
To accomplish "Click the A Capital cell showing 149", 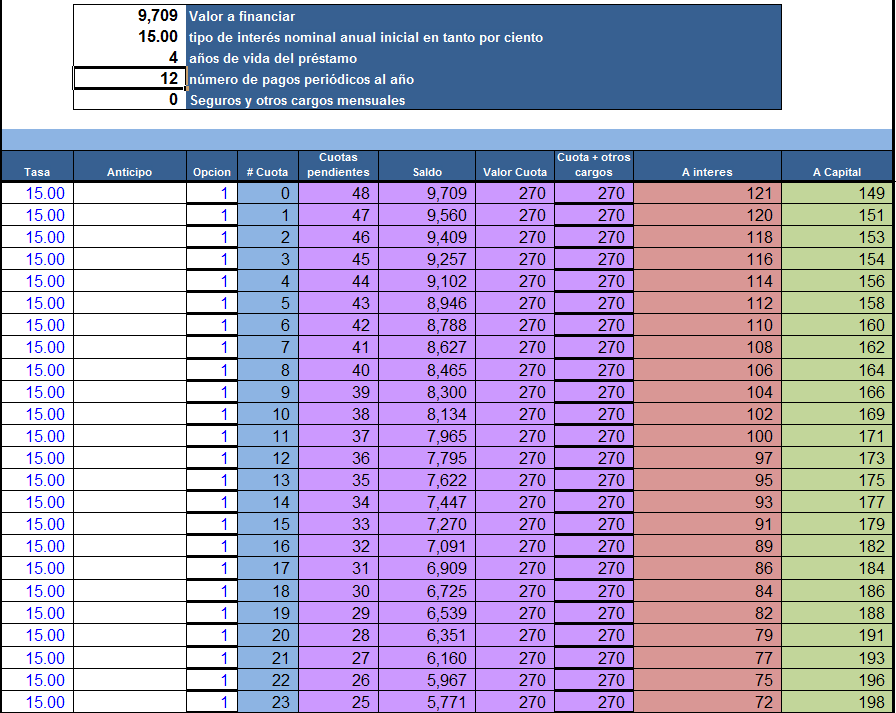I will [x=837, y=193].
